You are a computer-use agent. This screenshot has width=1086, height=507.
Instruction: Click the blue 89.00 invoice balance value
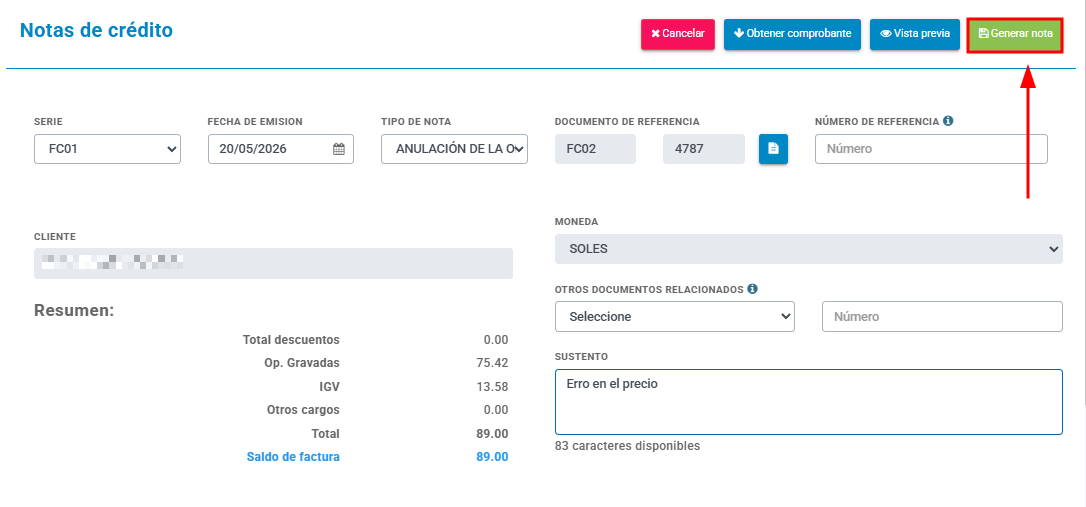[492, 457]
